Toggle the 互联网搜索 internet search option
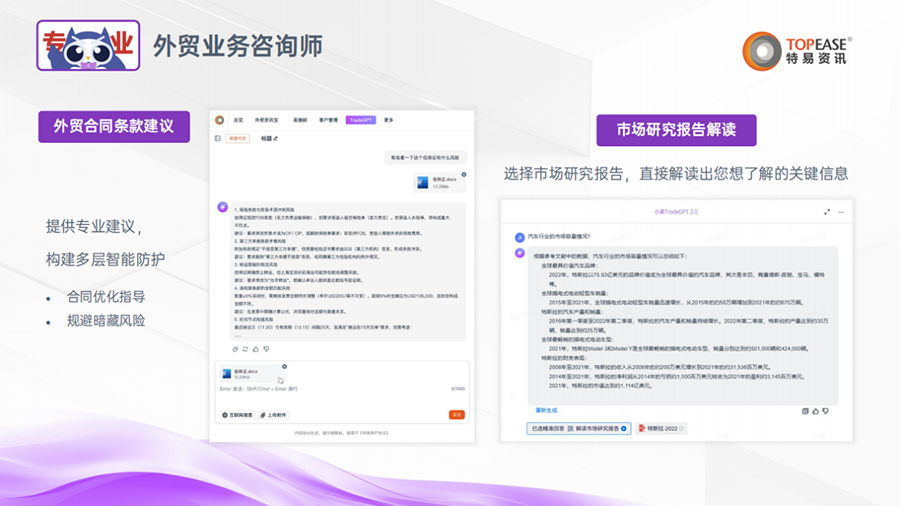 [237, 414]
